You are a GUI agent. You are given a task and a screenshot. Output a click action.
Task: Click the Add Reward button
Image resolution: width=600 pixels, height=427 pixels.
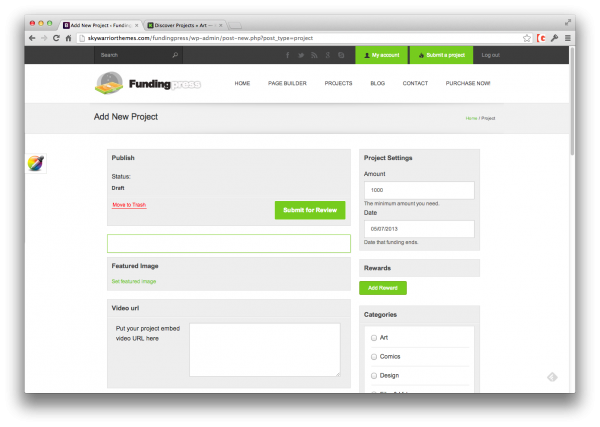pos(383,288)
